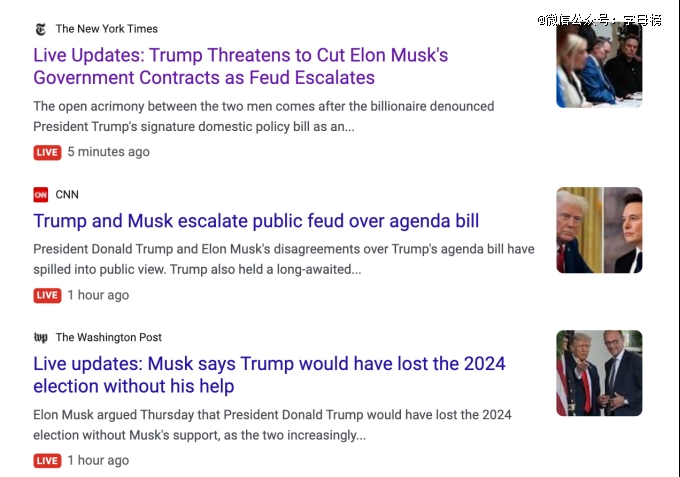Screen dimensions: 680x477
Task: Open the CNN Trump and Musk thumbnail
Action: [599, 230]
